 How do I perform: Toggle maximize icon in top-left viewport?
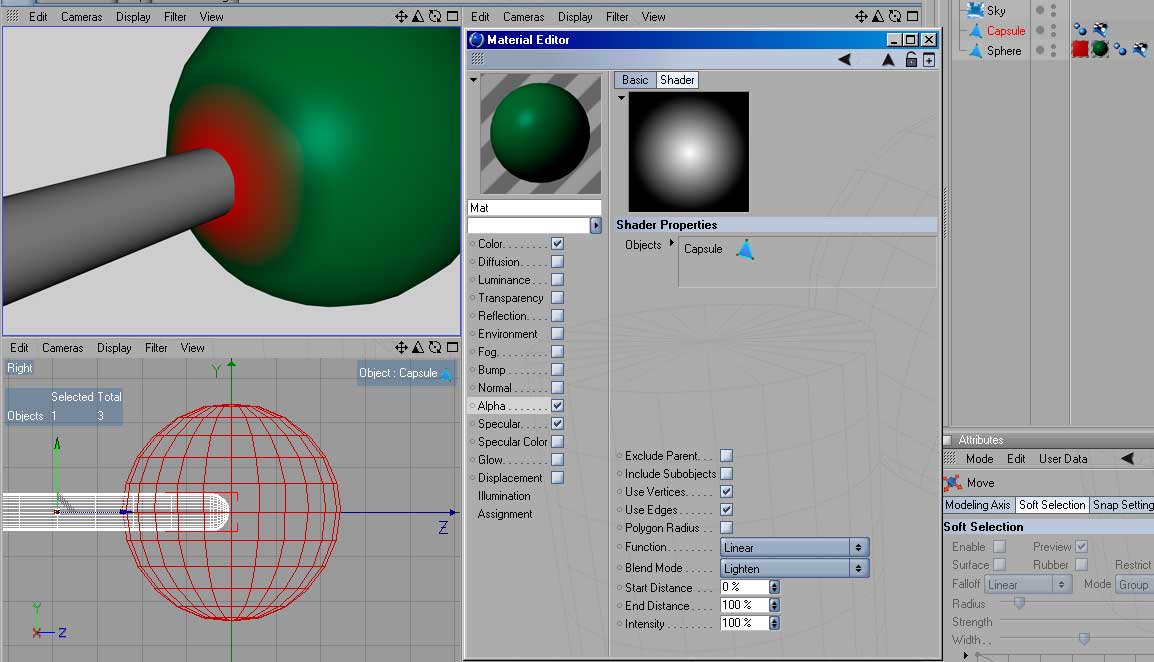point(453,16)
